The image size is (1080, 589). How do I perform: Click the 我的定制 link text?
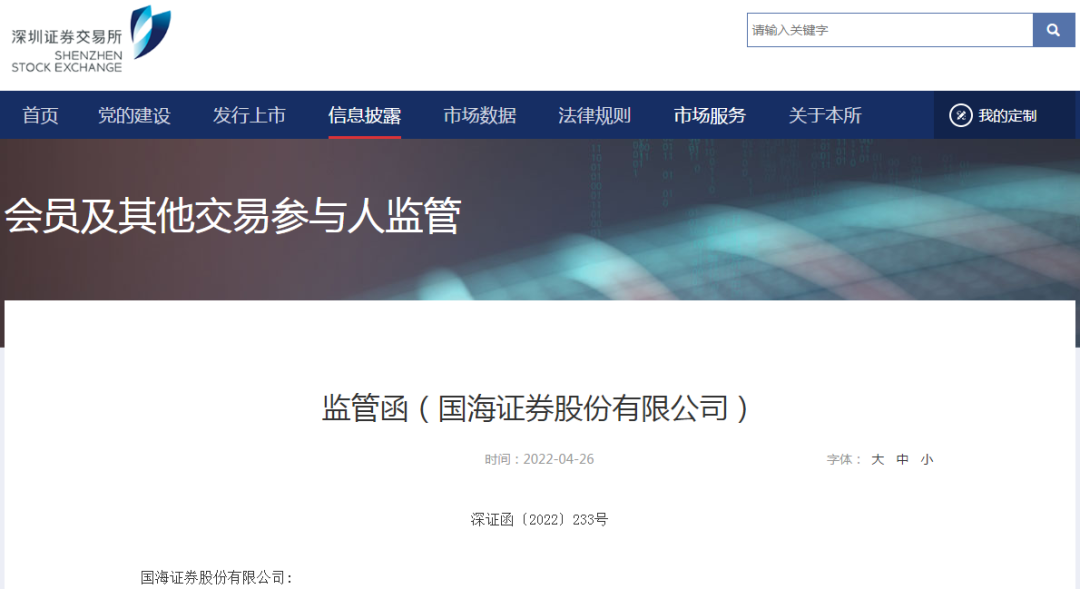[1007, 116]
